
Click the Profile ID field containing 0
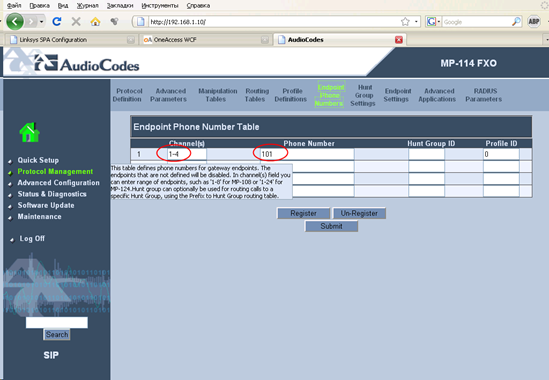coord(501,154)
